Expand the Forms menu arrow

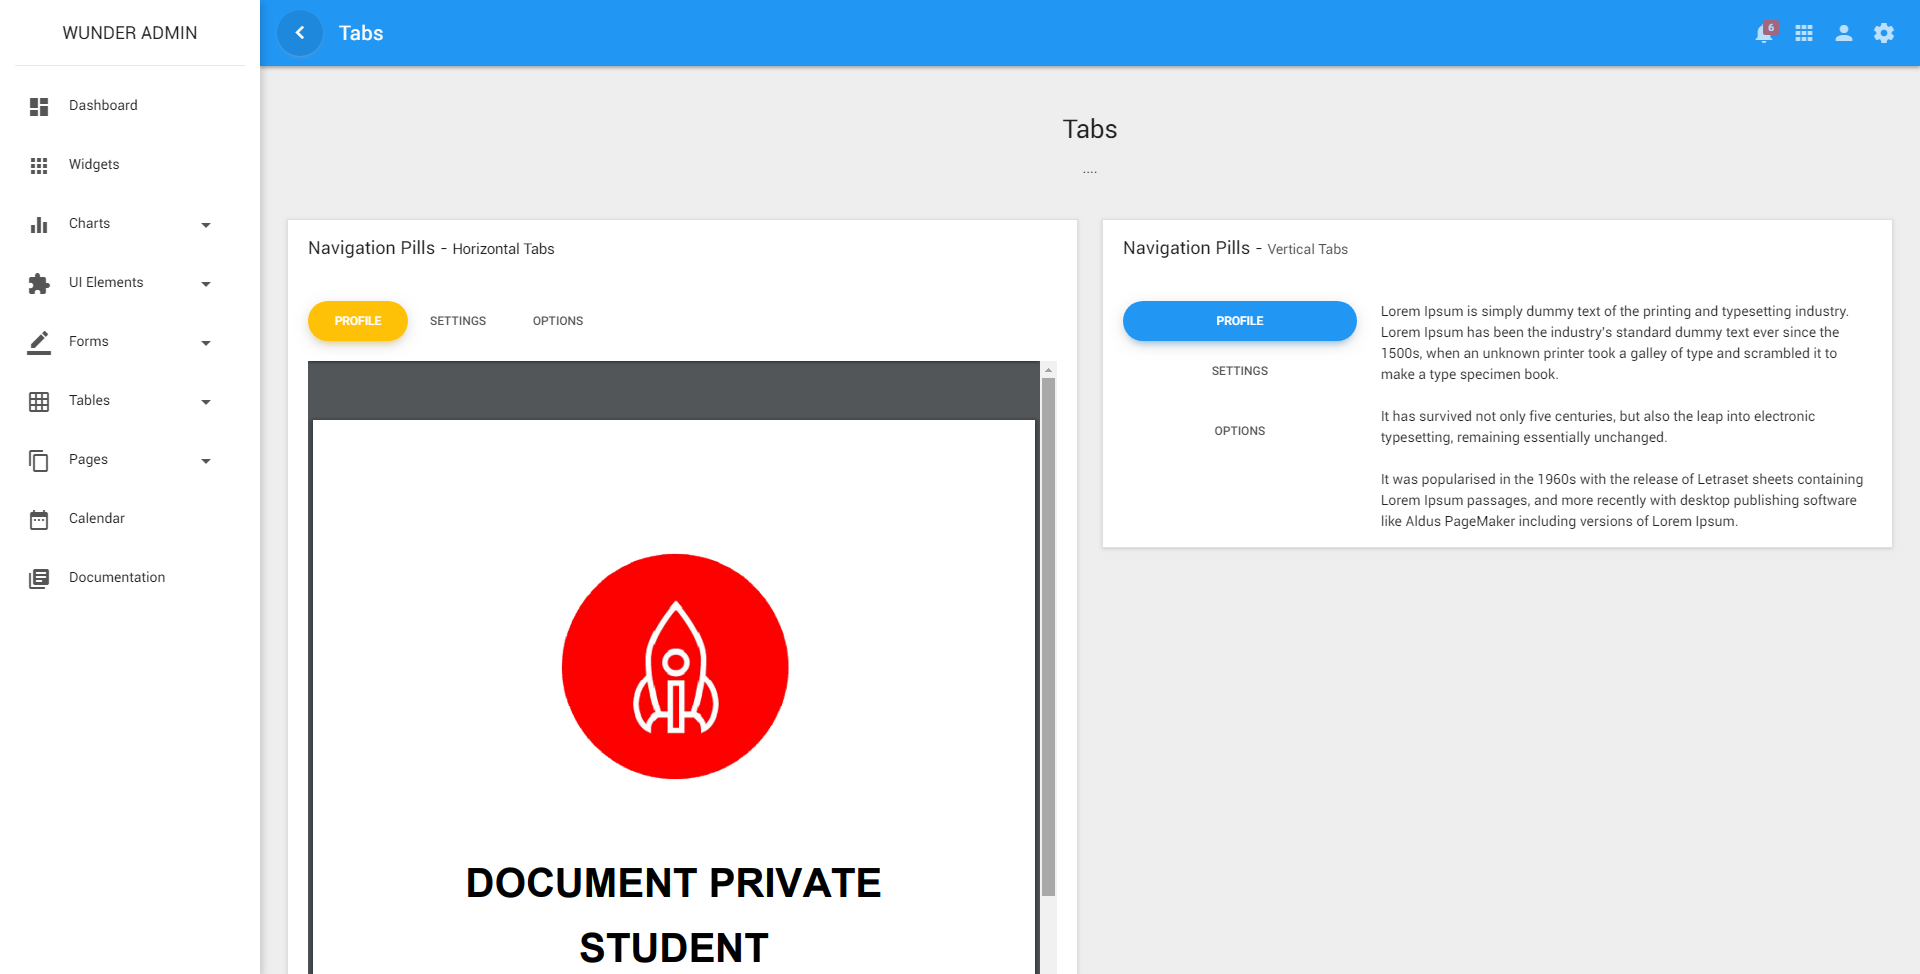(206, 343)
